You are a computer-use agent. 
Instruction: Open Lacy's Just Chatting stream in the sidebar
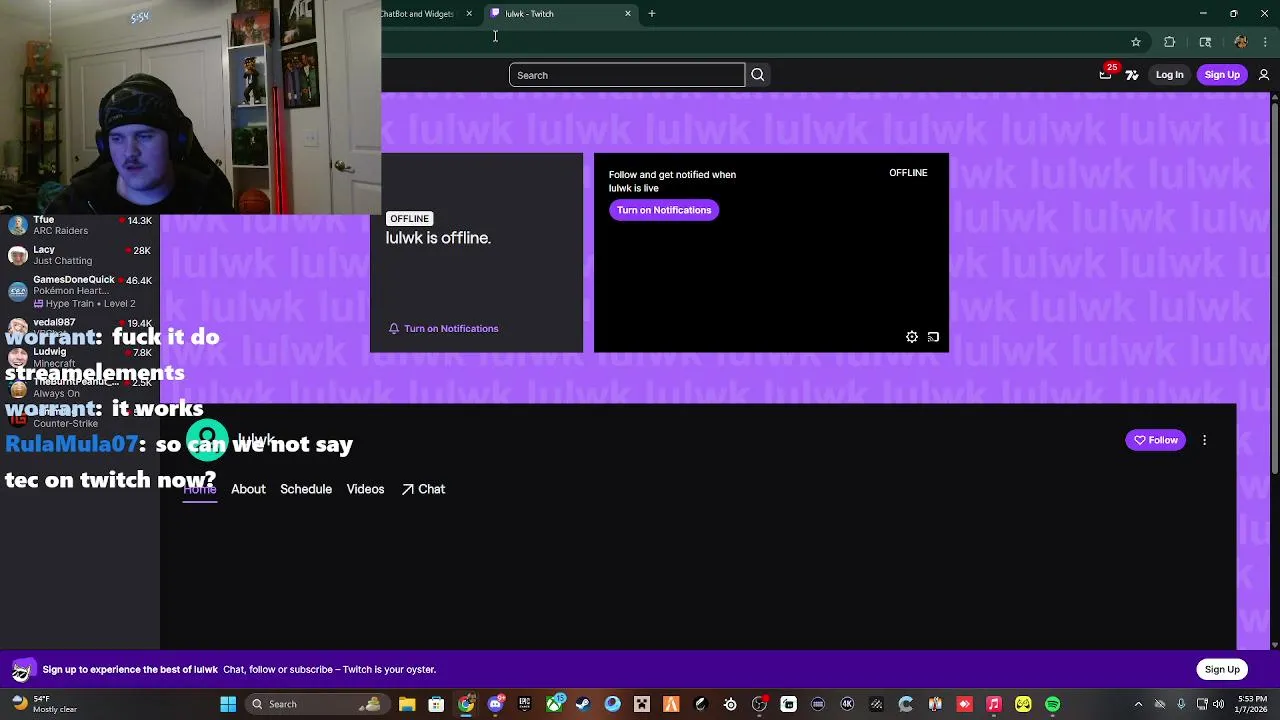point(80,255)
